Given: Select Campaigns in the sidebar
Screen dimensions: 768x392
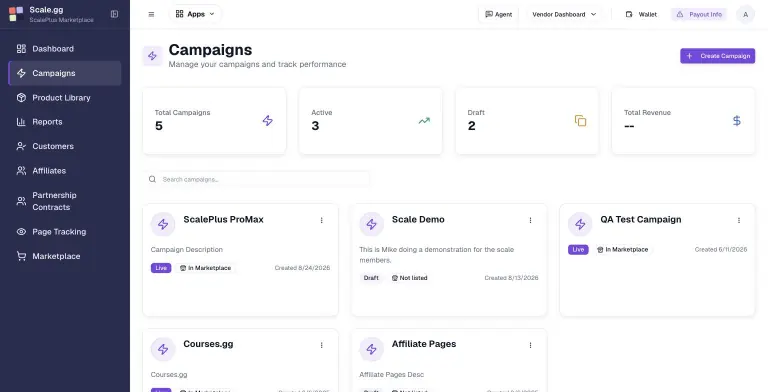Looking at the screenshot, I should [65, 73].
